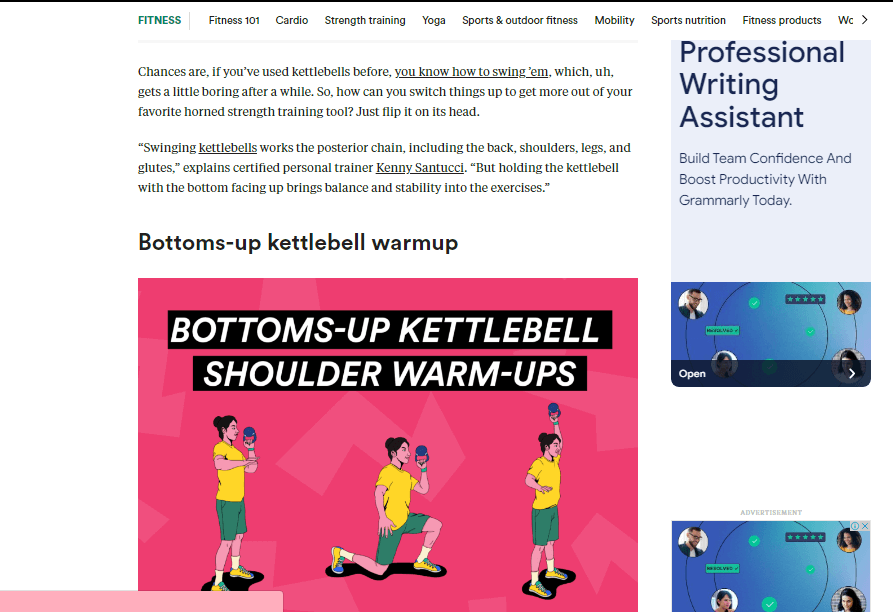Click Open on the Grammarly ad
This screenshot has height=612, width=893.
coord(692,374)
